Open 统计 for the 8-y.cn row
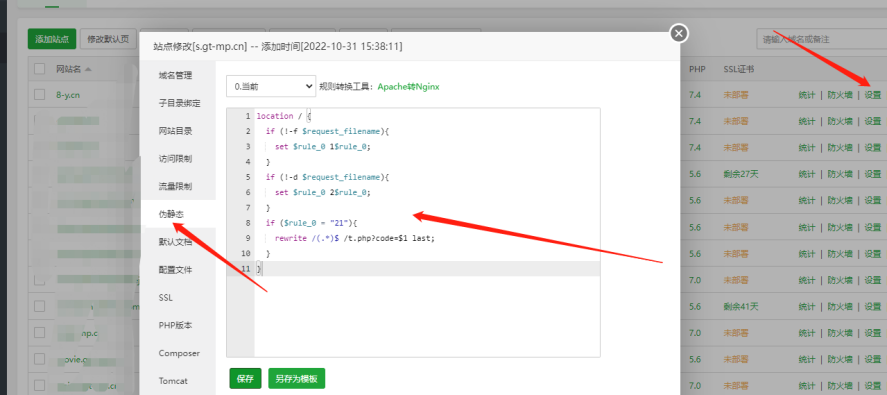Viewport: 887px width, 395px height. (807, 95)
